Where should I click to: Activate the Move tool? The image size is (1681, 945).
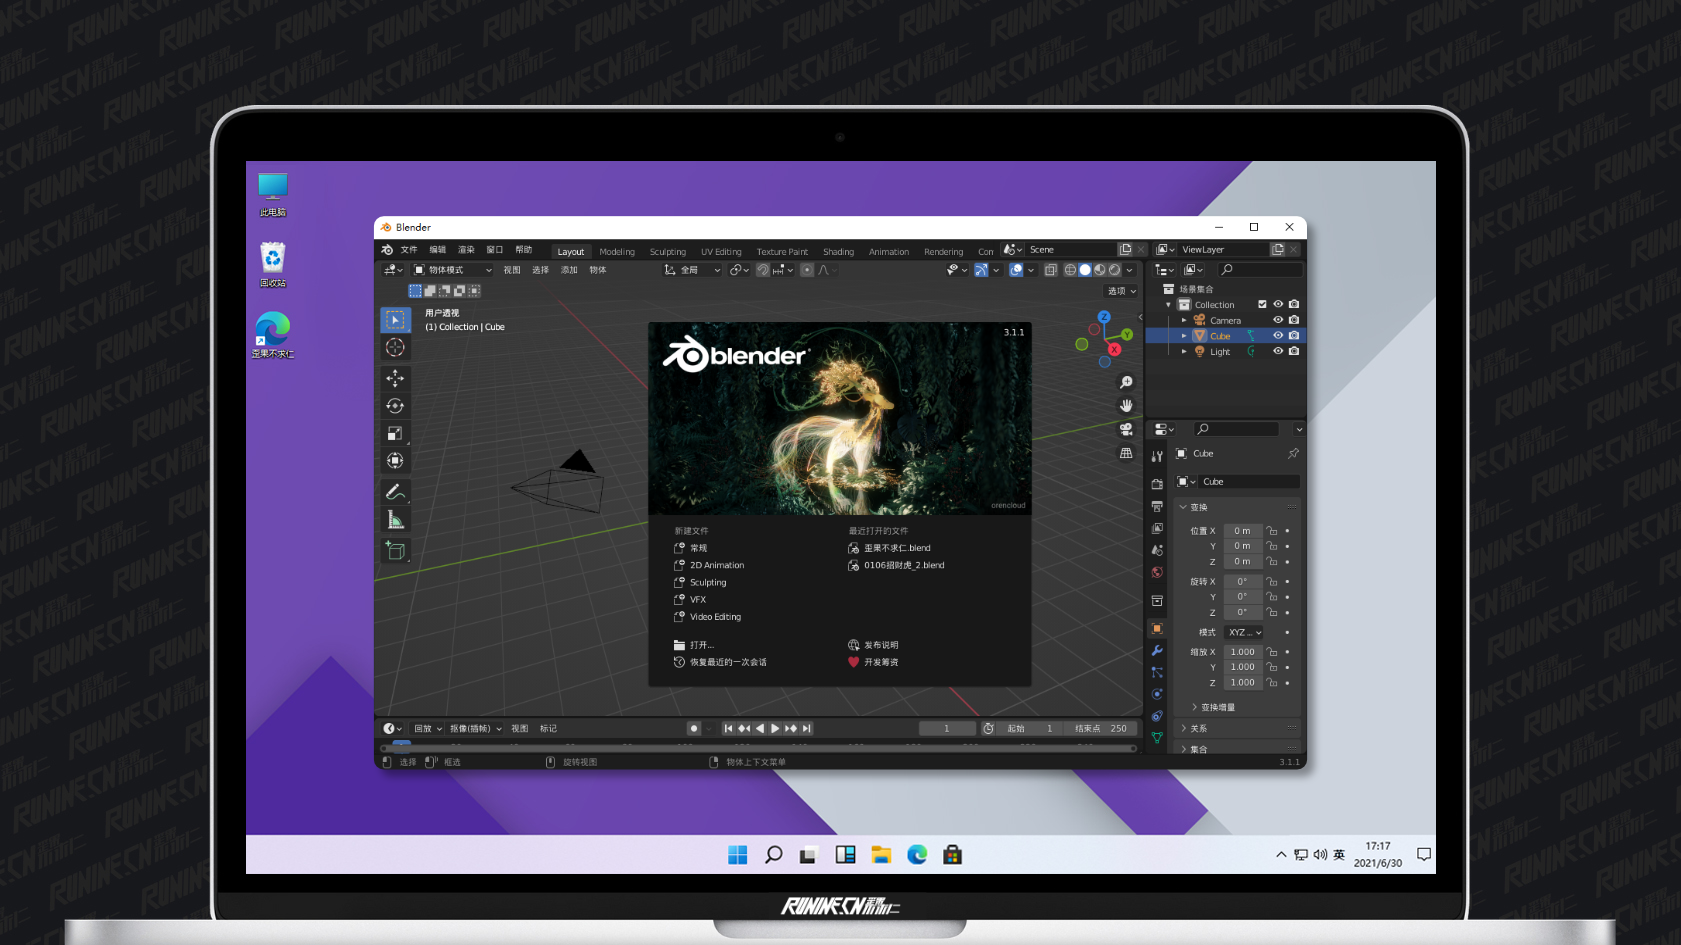click(x=395, y=378)
